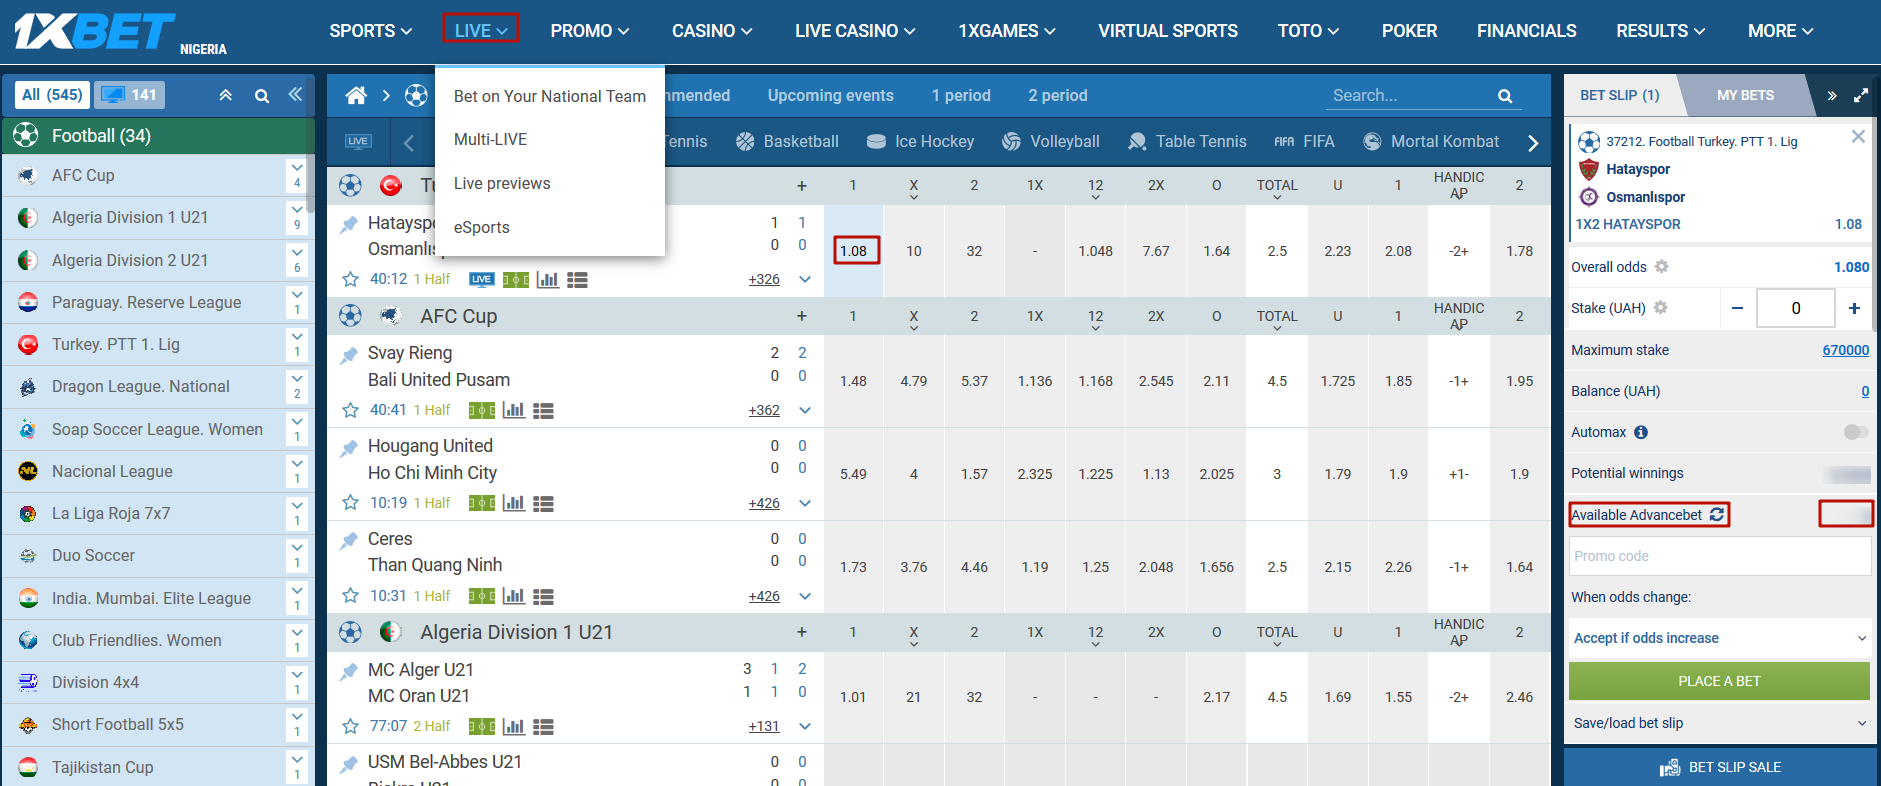
Task: Open the 'Accept if odds increase' dropdown
Action: 1720,638
